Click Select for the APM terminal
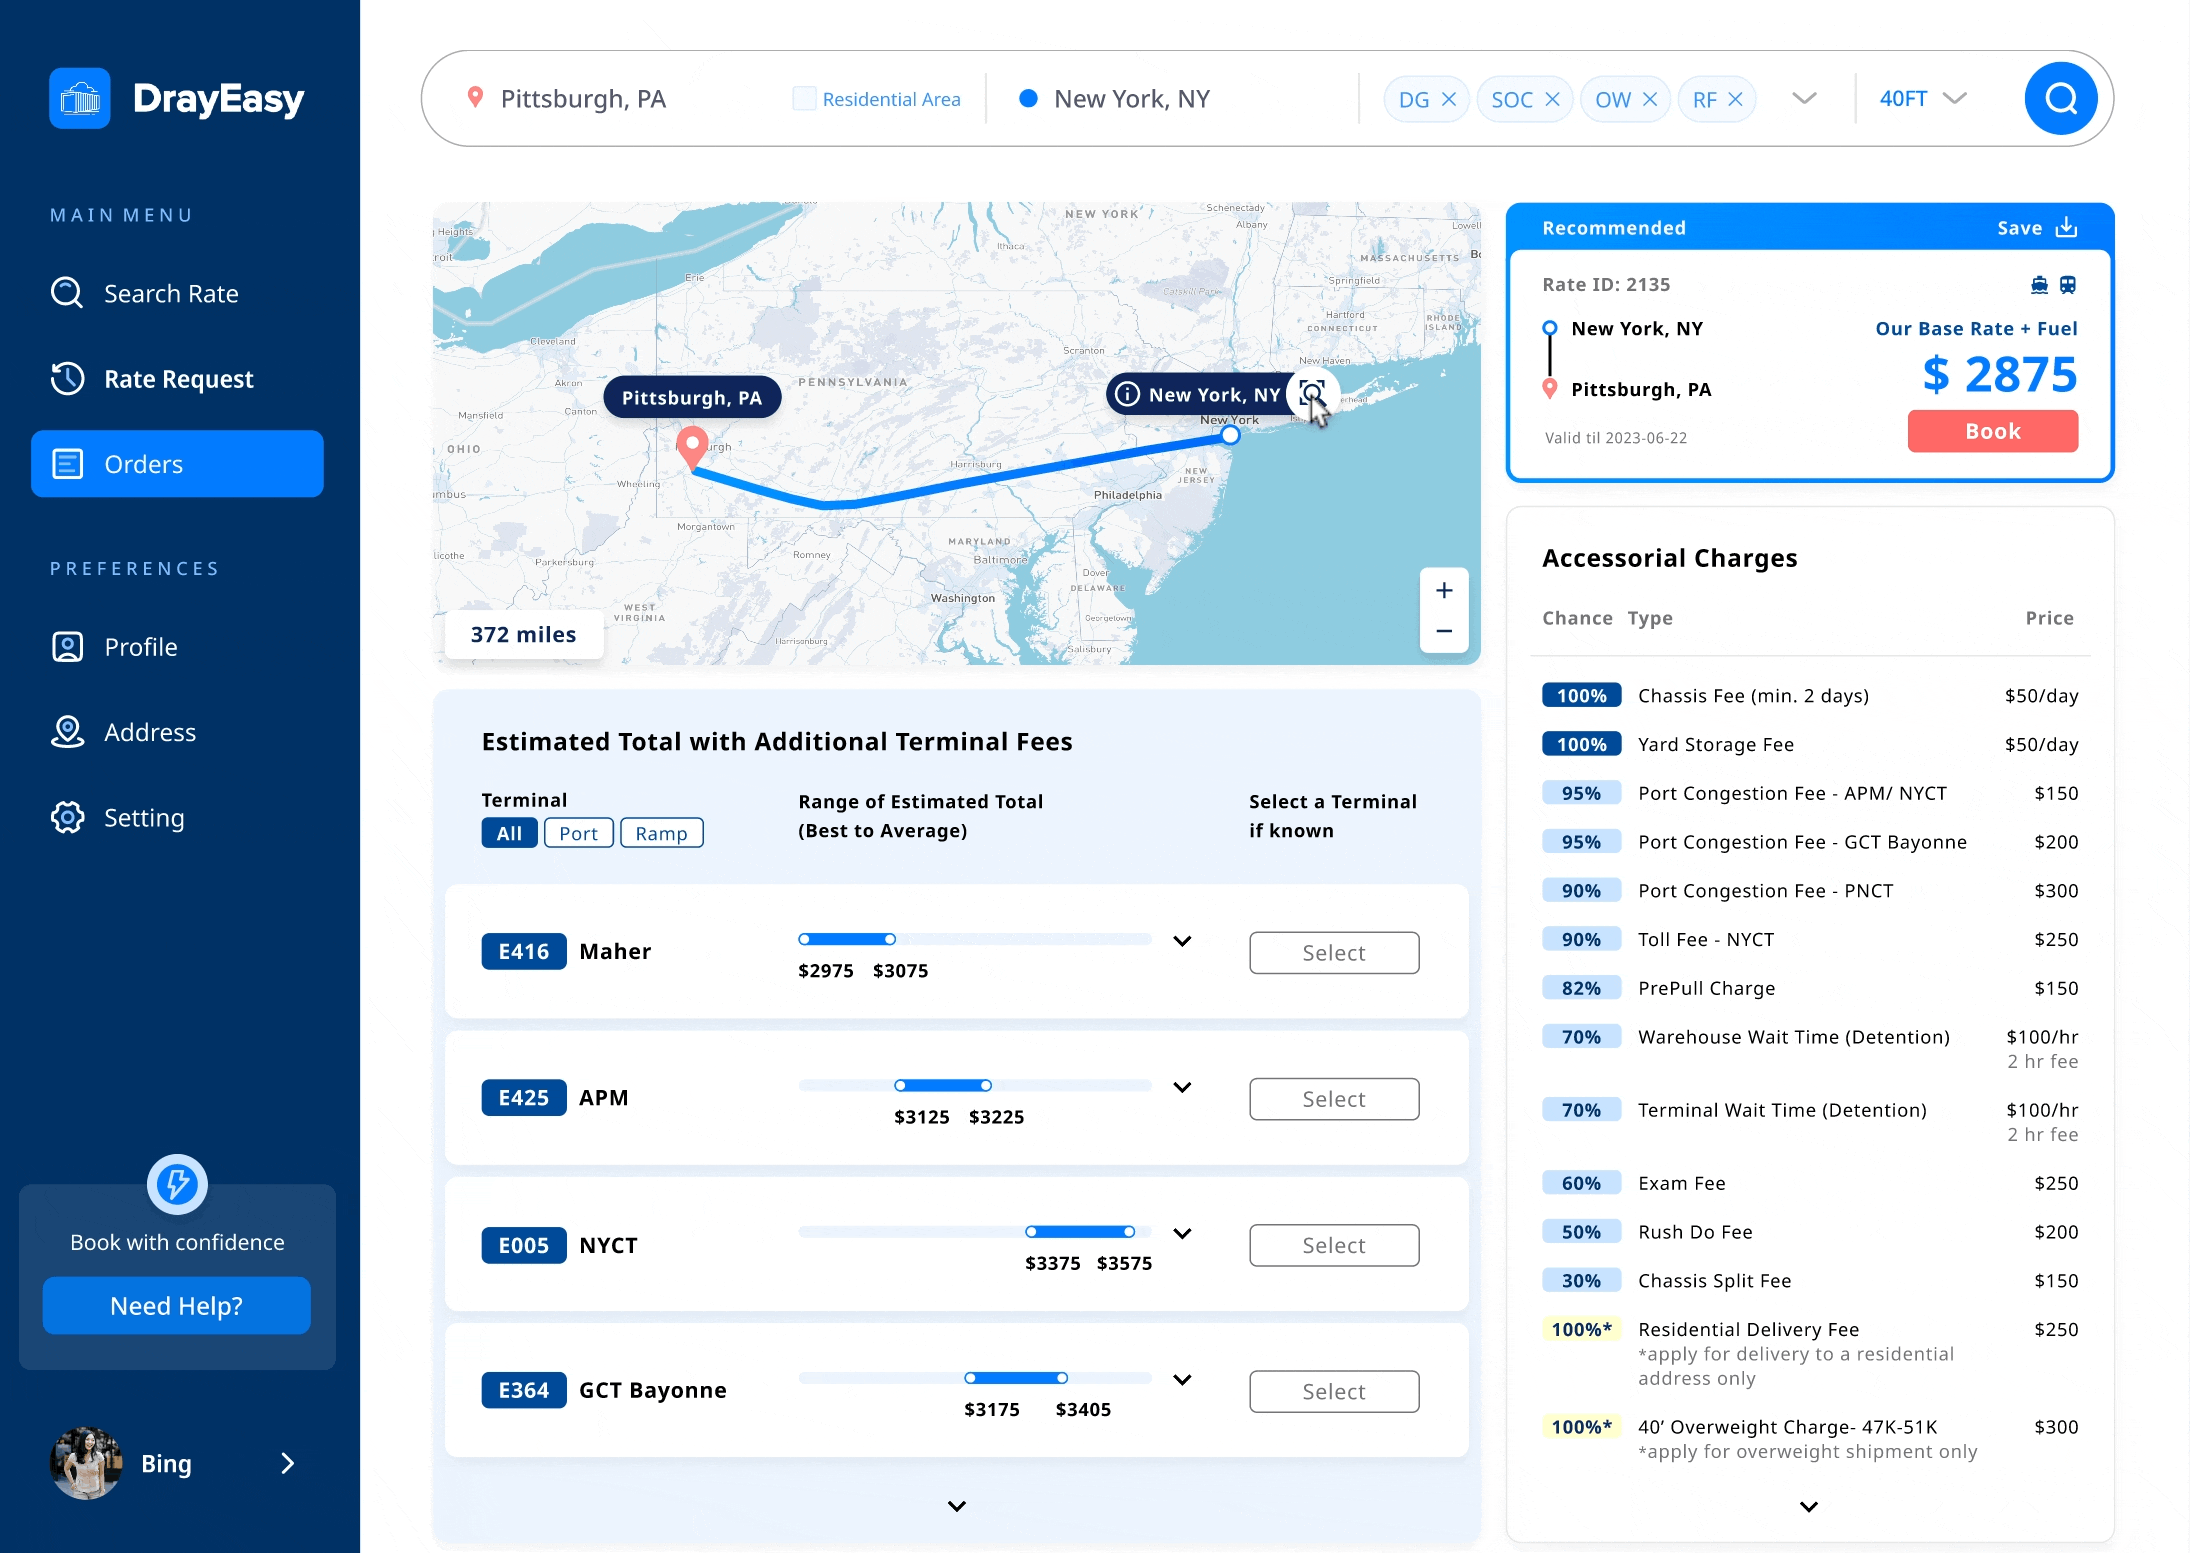 (1333, 1099)
